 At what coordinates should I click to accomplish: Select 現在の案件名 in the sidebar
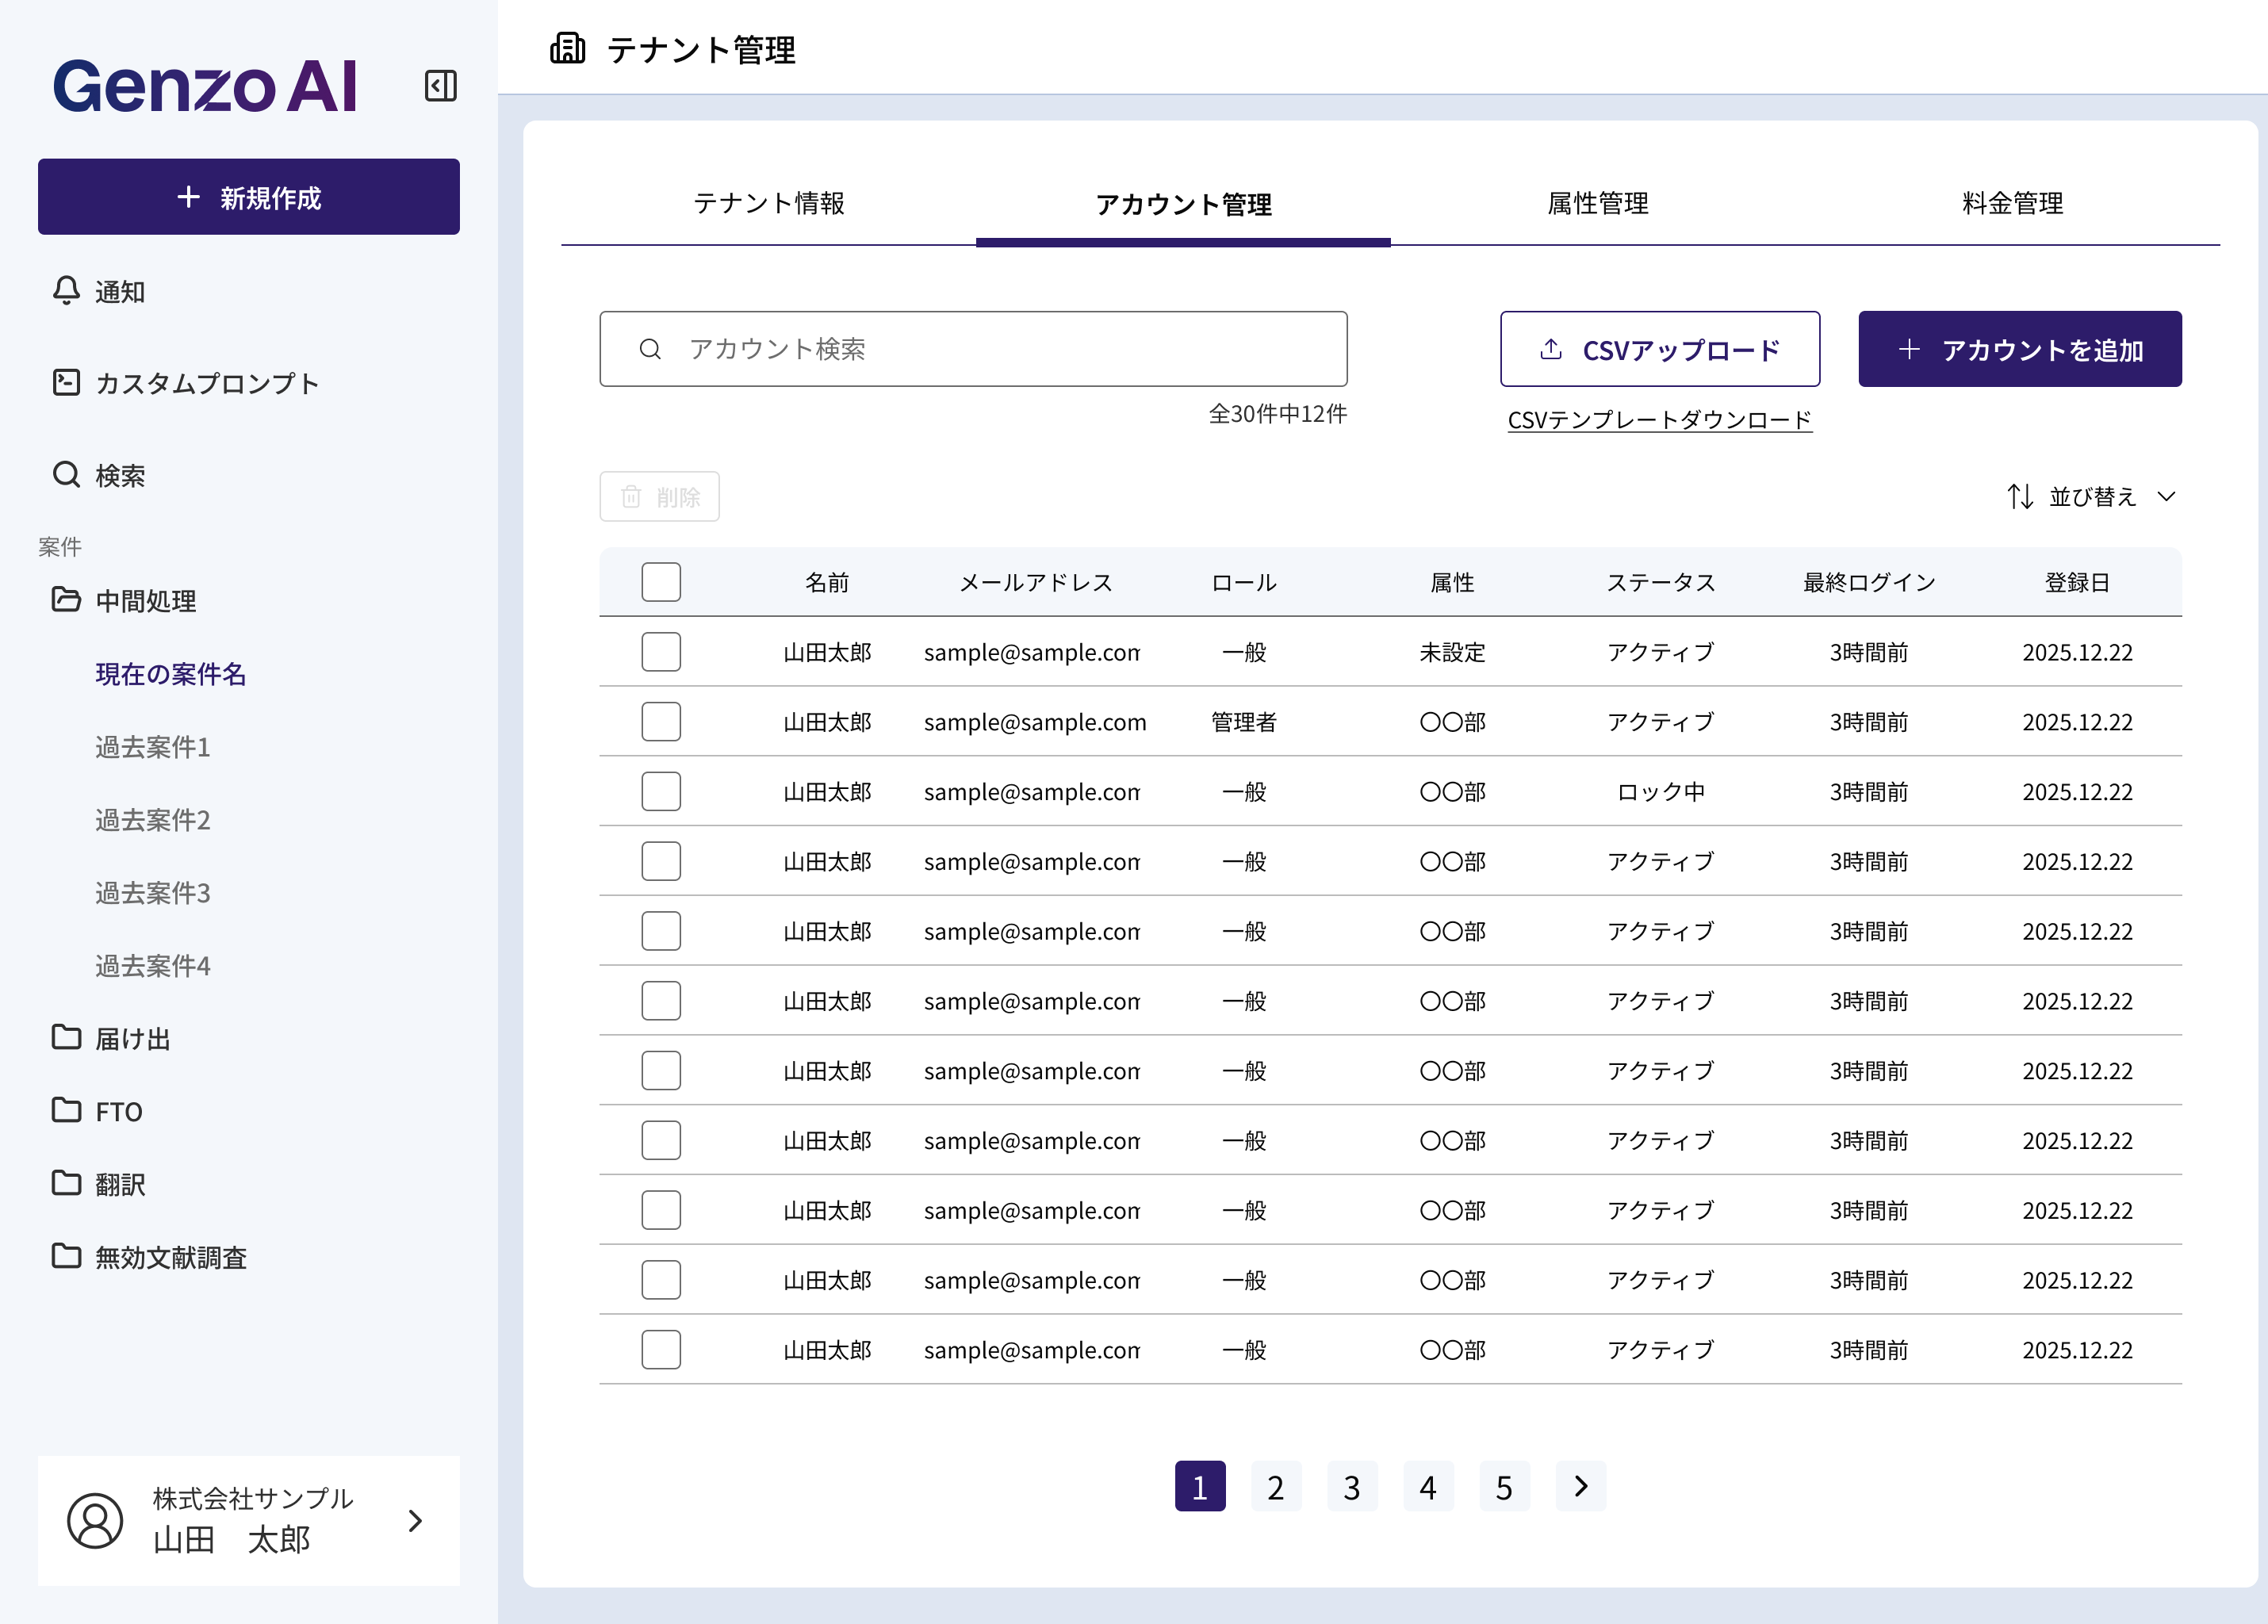[x=170, y=674]
